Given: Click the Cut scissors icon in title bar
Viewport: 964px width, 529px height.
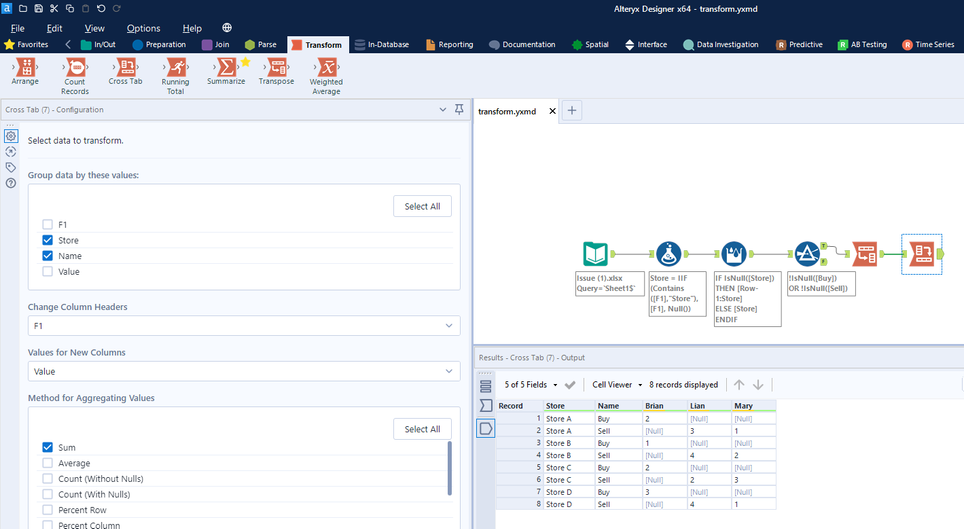Looking at the screenshot, I should [54, 9].
